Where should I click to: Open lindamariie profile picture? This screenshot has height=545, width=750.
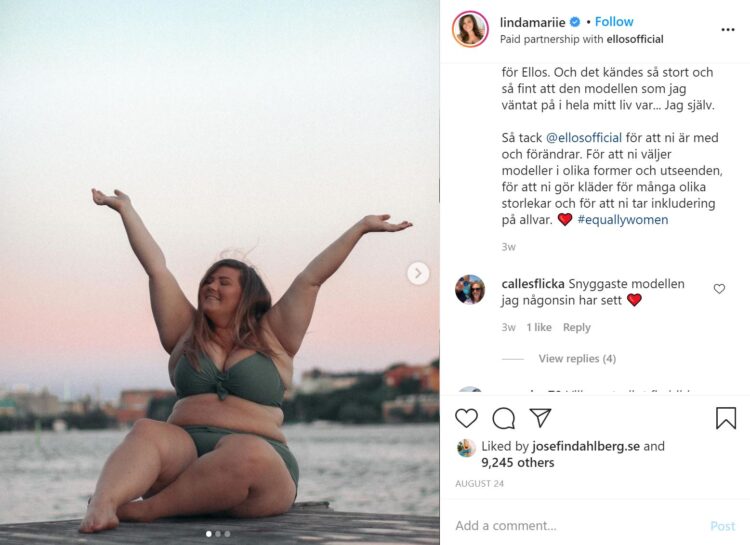click(x=470, y=29)
